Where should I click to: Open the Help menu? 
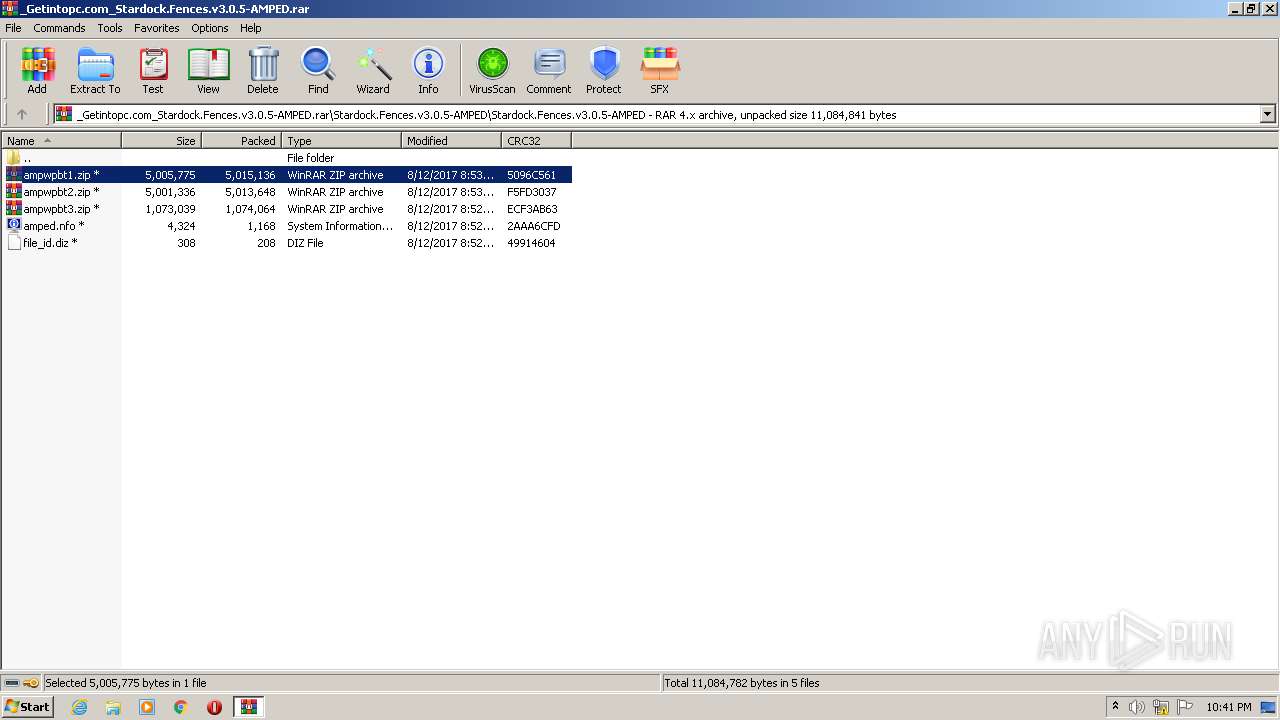click(251, 28)
